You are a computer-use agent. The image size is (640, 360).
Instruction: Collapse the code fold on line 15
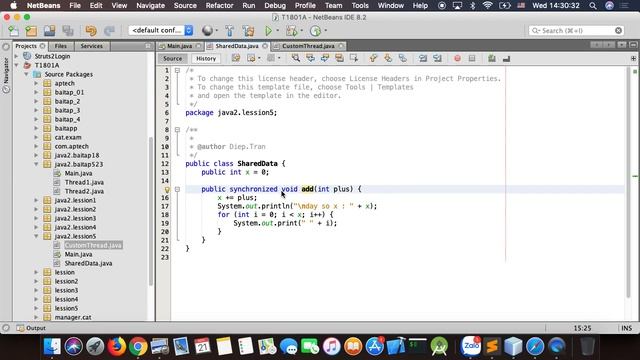(x=177, y=189)
